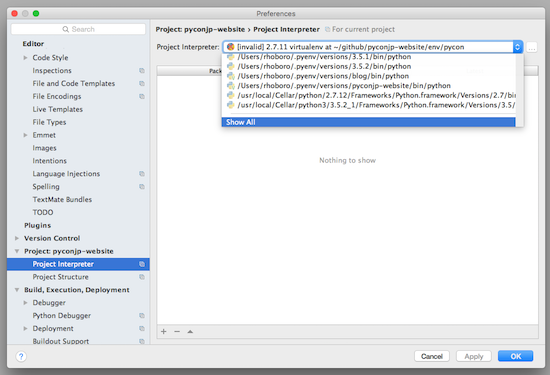Click the remove package minus icon
550x375 pixels.
tap(177, 332)
